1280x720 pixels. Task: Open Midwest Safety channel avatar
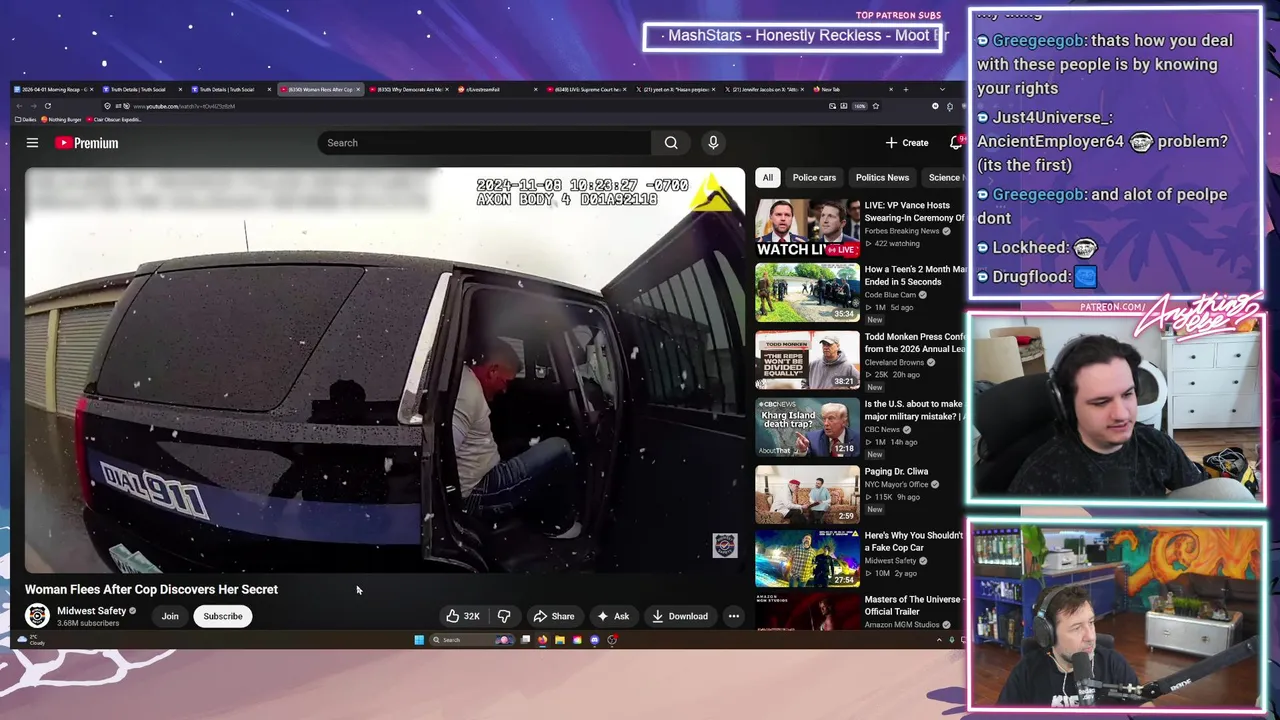[37, 616]
